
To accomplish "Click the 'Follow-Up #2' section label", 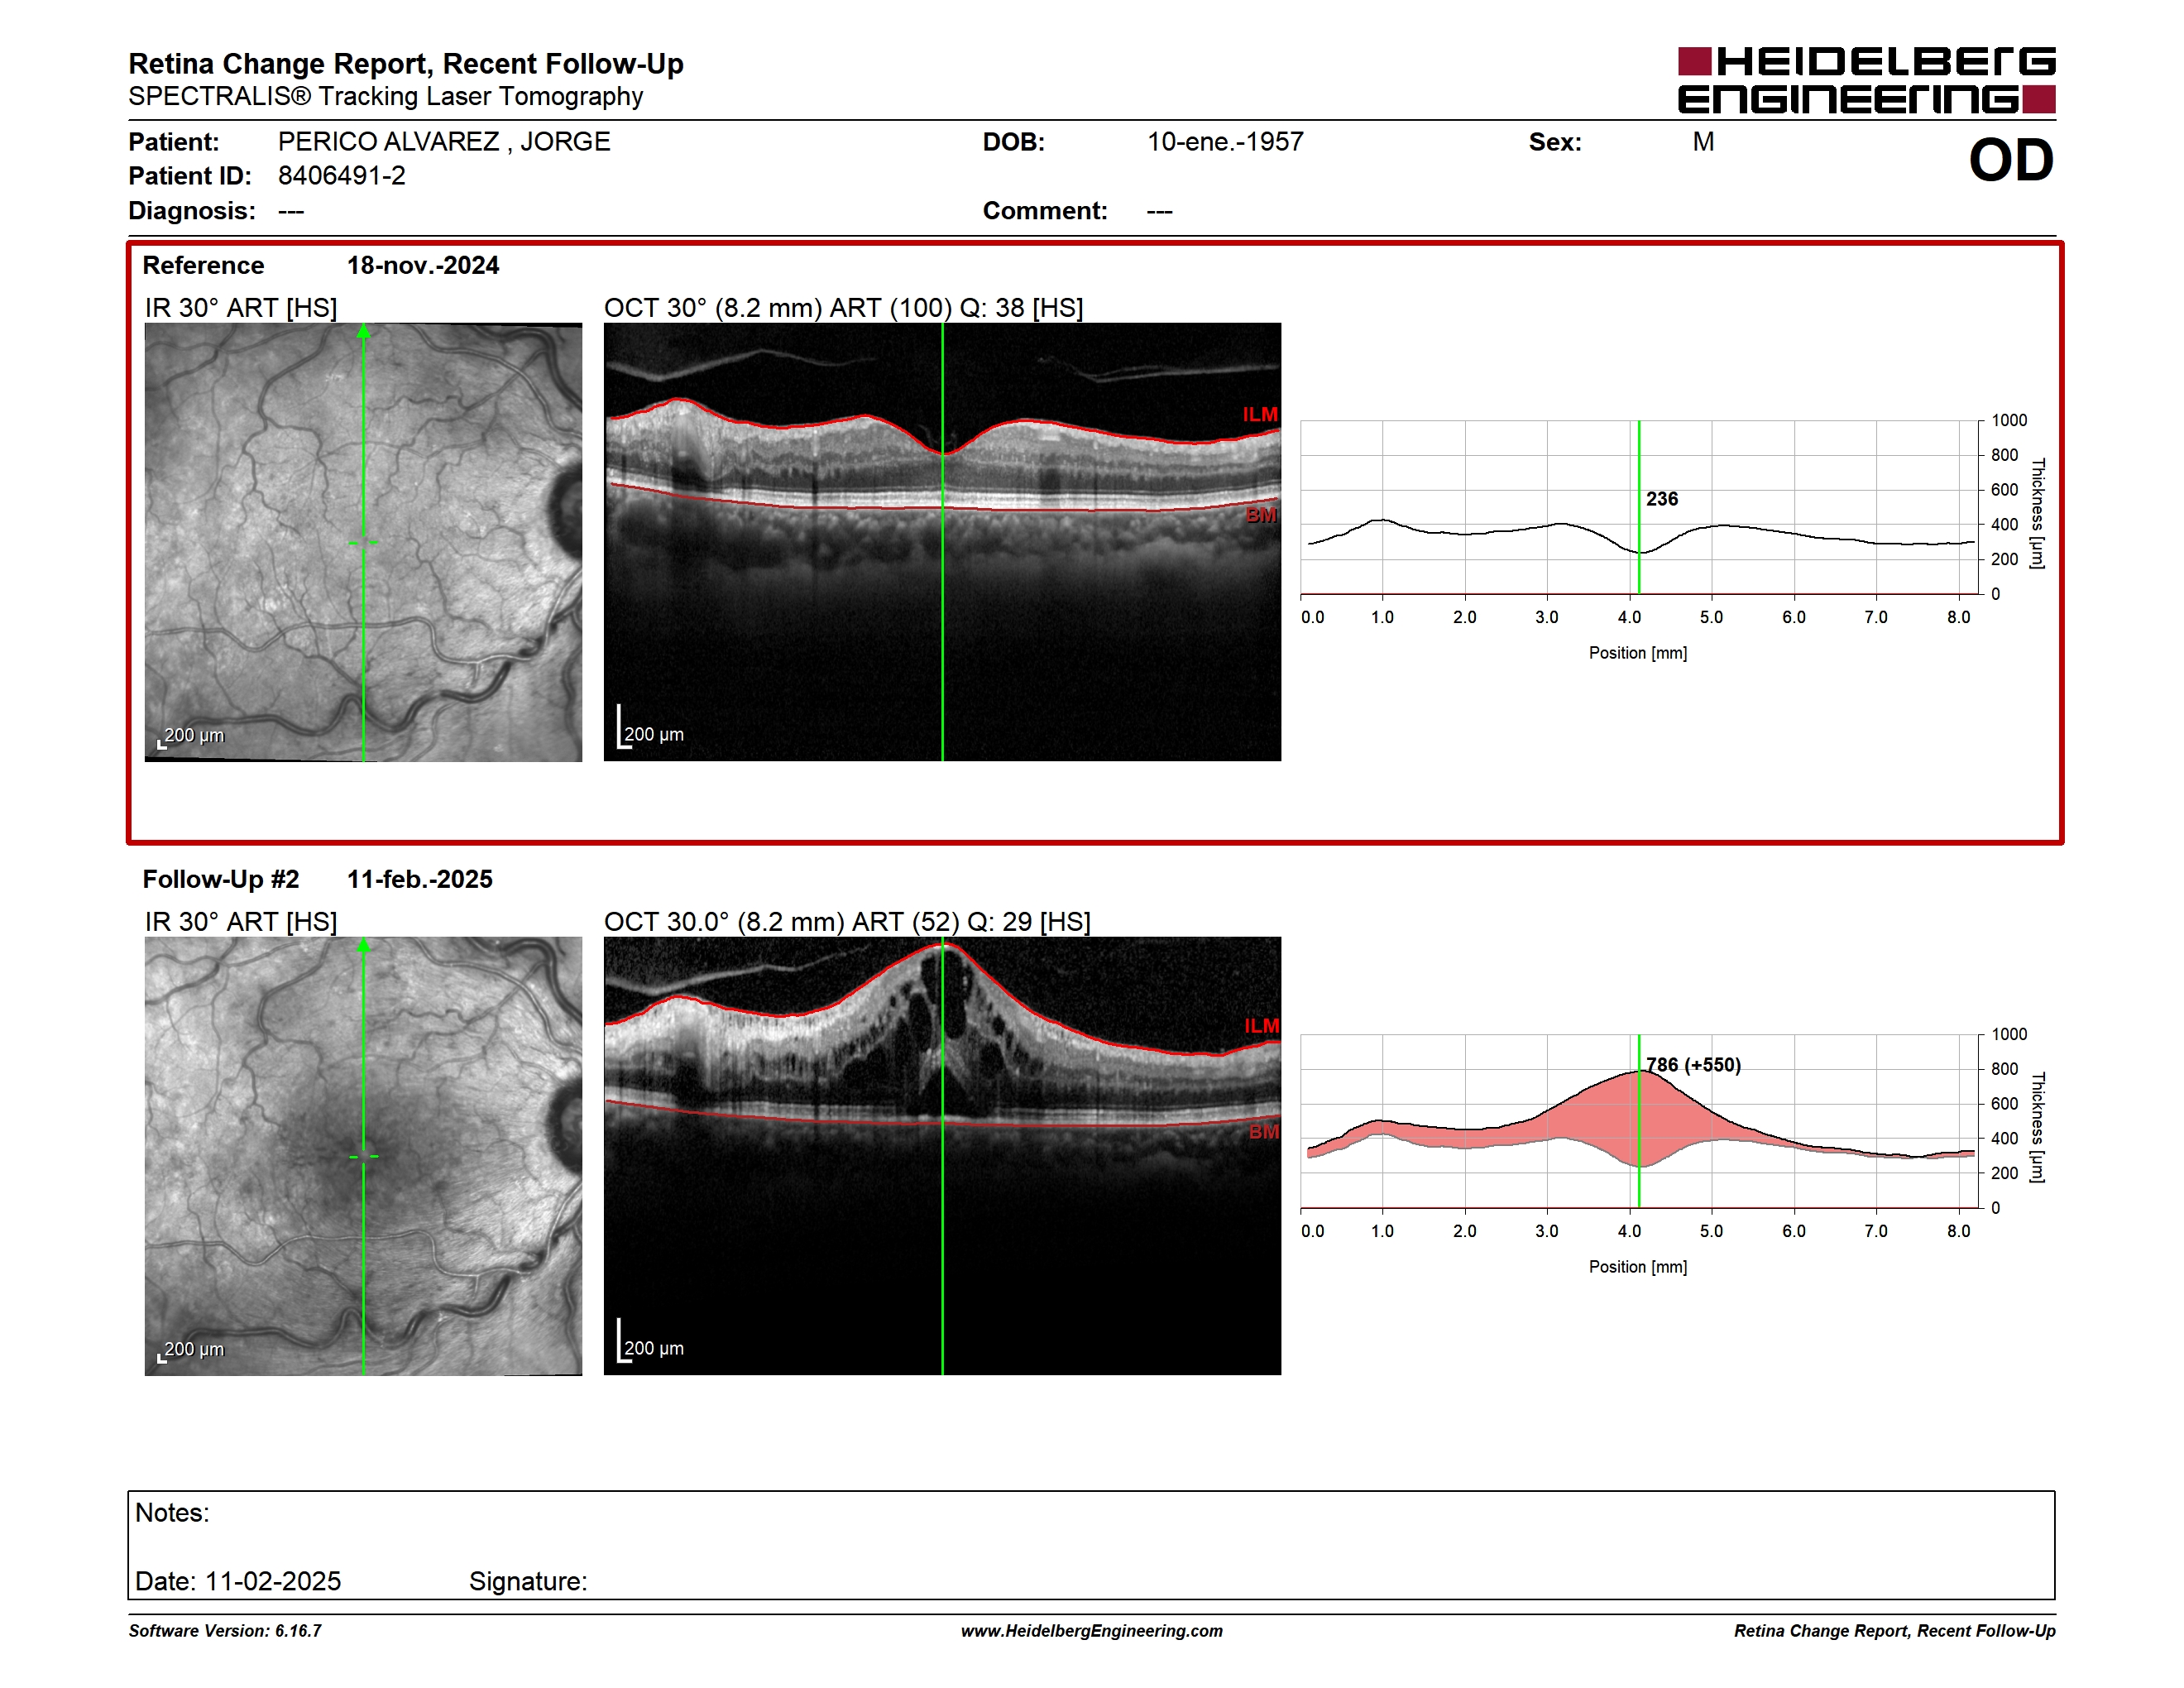I will [221, 879].
